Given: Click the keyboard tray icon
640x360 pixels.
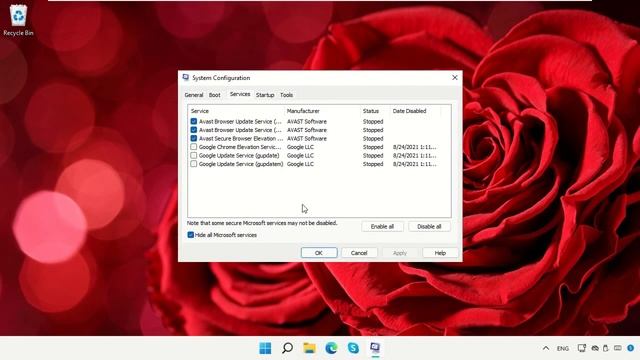Looking at the screenshot, I should click(x=618, y=348).
